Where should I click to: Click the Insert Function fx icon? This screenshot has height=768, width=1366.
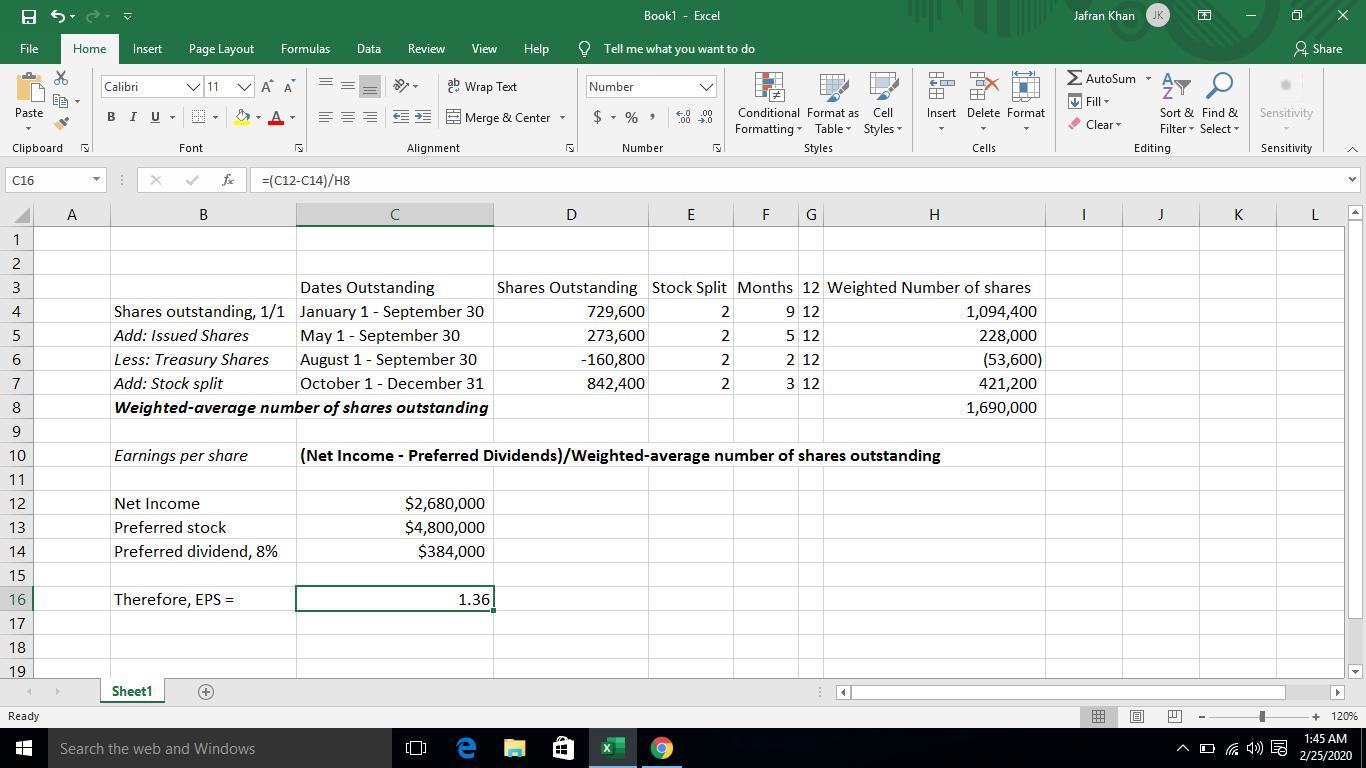[x=228, y=180]
